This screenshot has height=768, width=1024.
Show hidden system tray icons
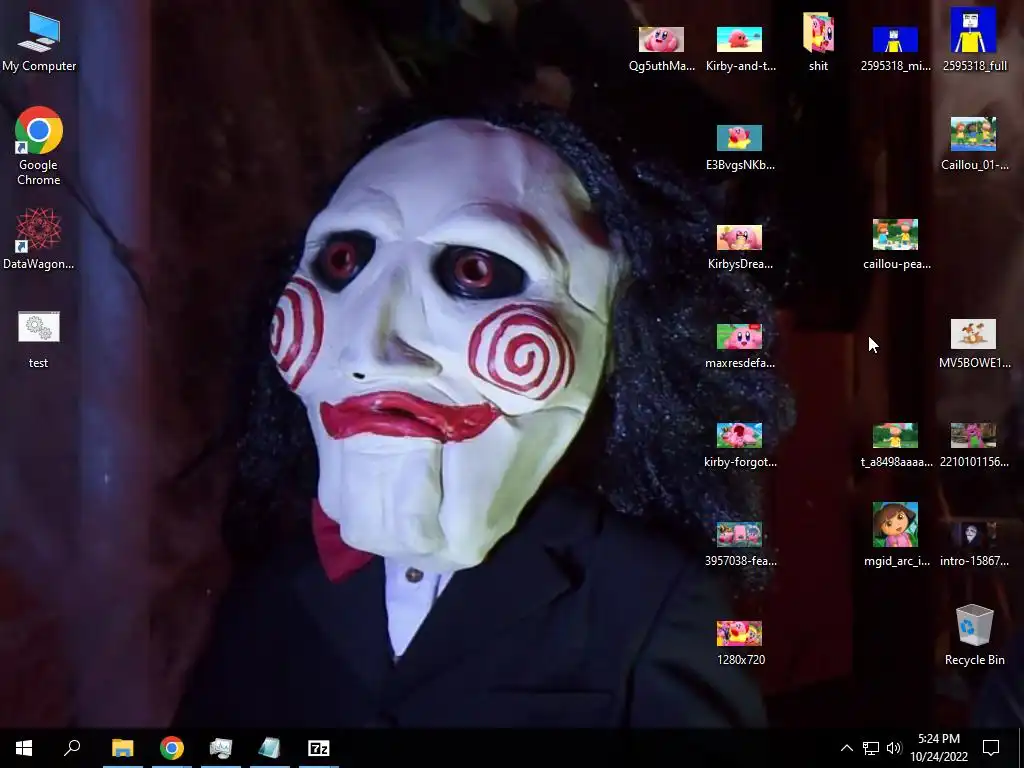tap(846, 748)
